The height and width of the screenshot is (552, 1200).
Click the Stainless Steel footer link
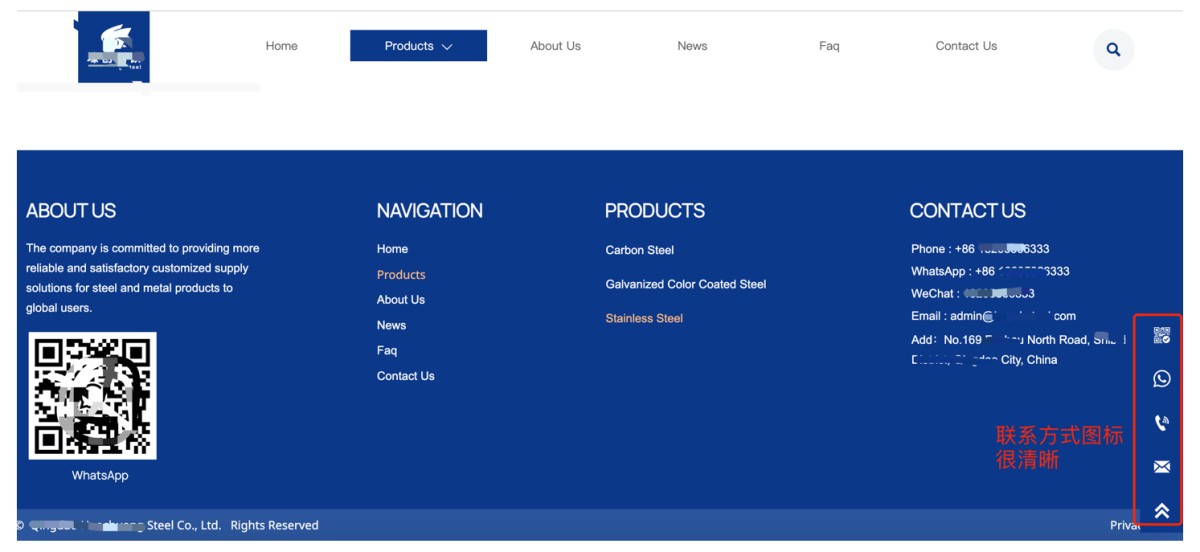[x=644, y=318]
